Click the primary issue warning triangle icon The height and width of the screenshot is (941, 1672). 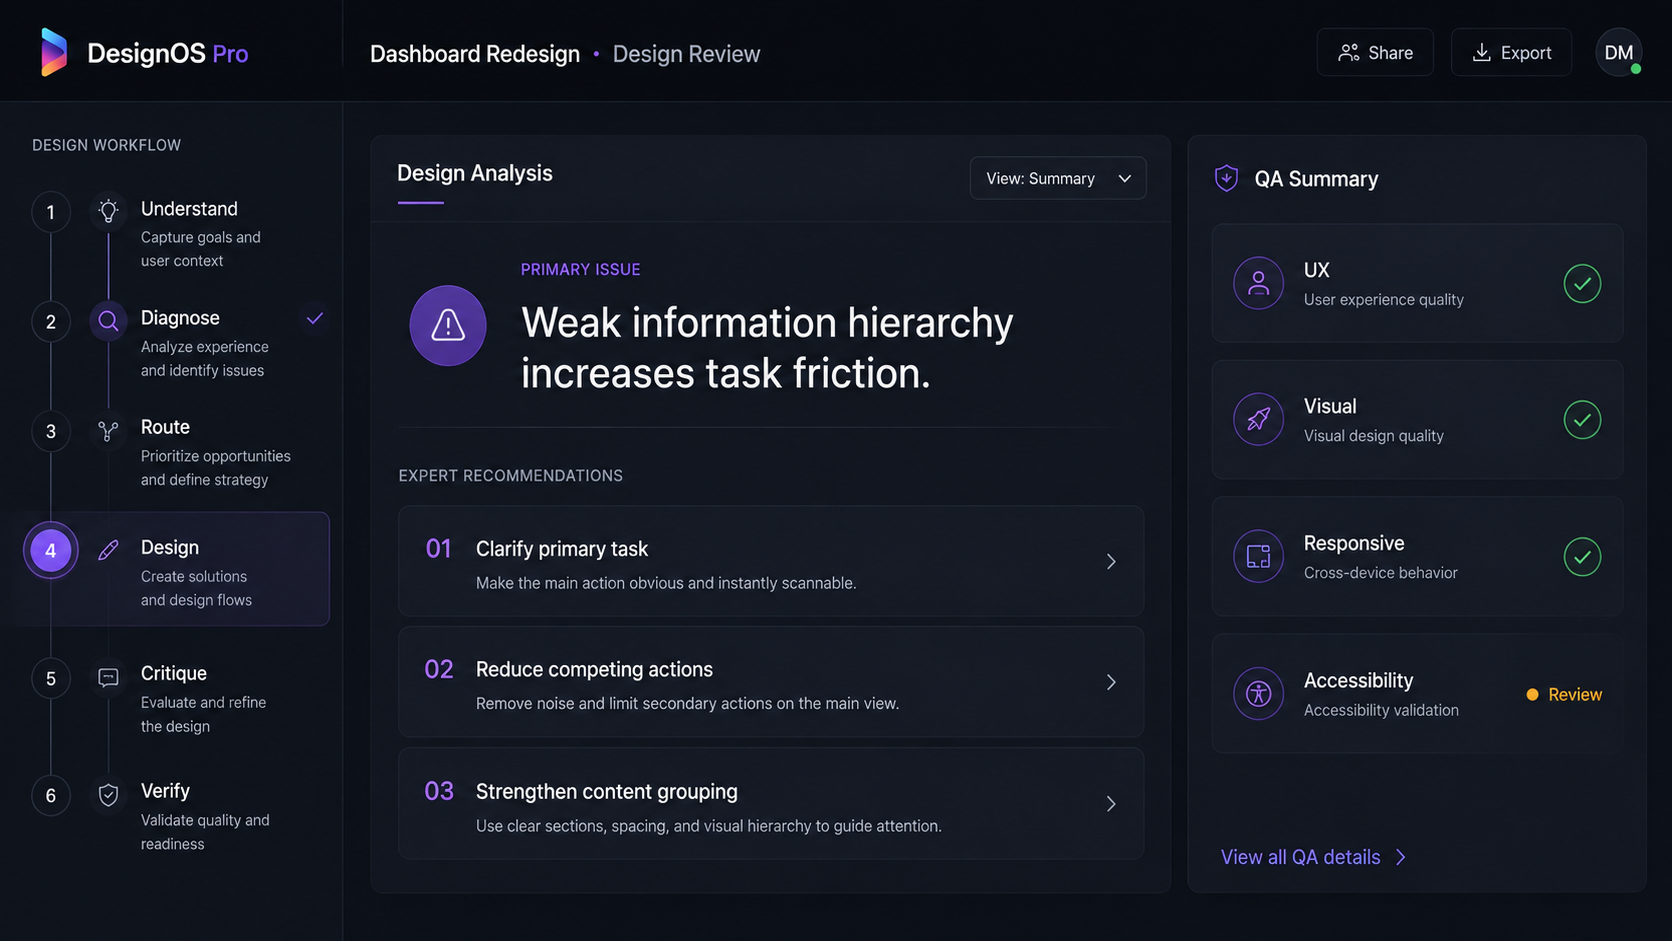[x=448, y=325]
